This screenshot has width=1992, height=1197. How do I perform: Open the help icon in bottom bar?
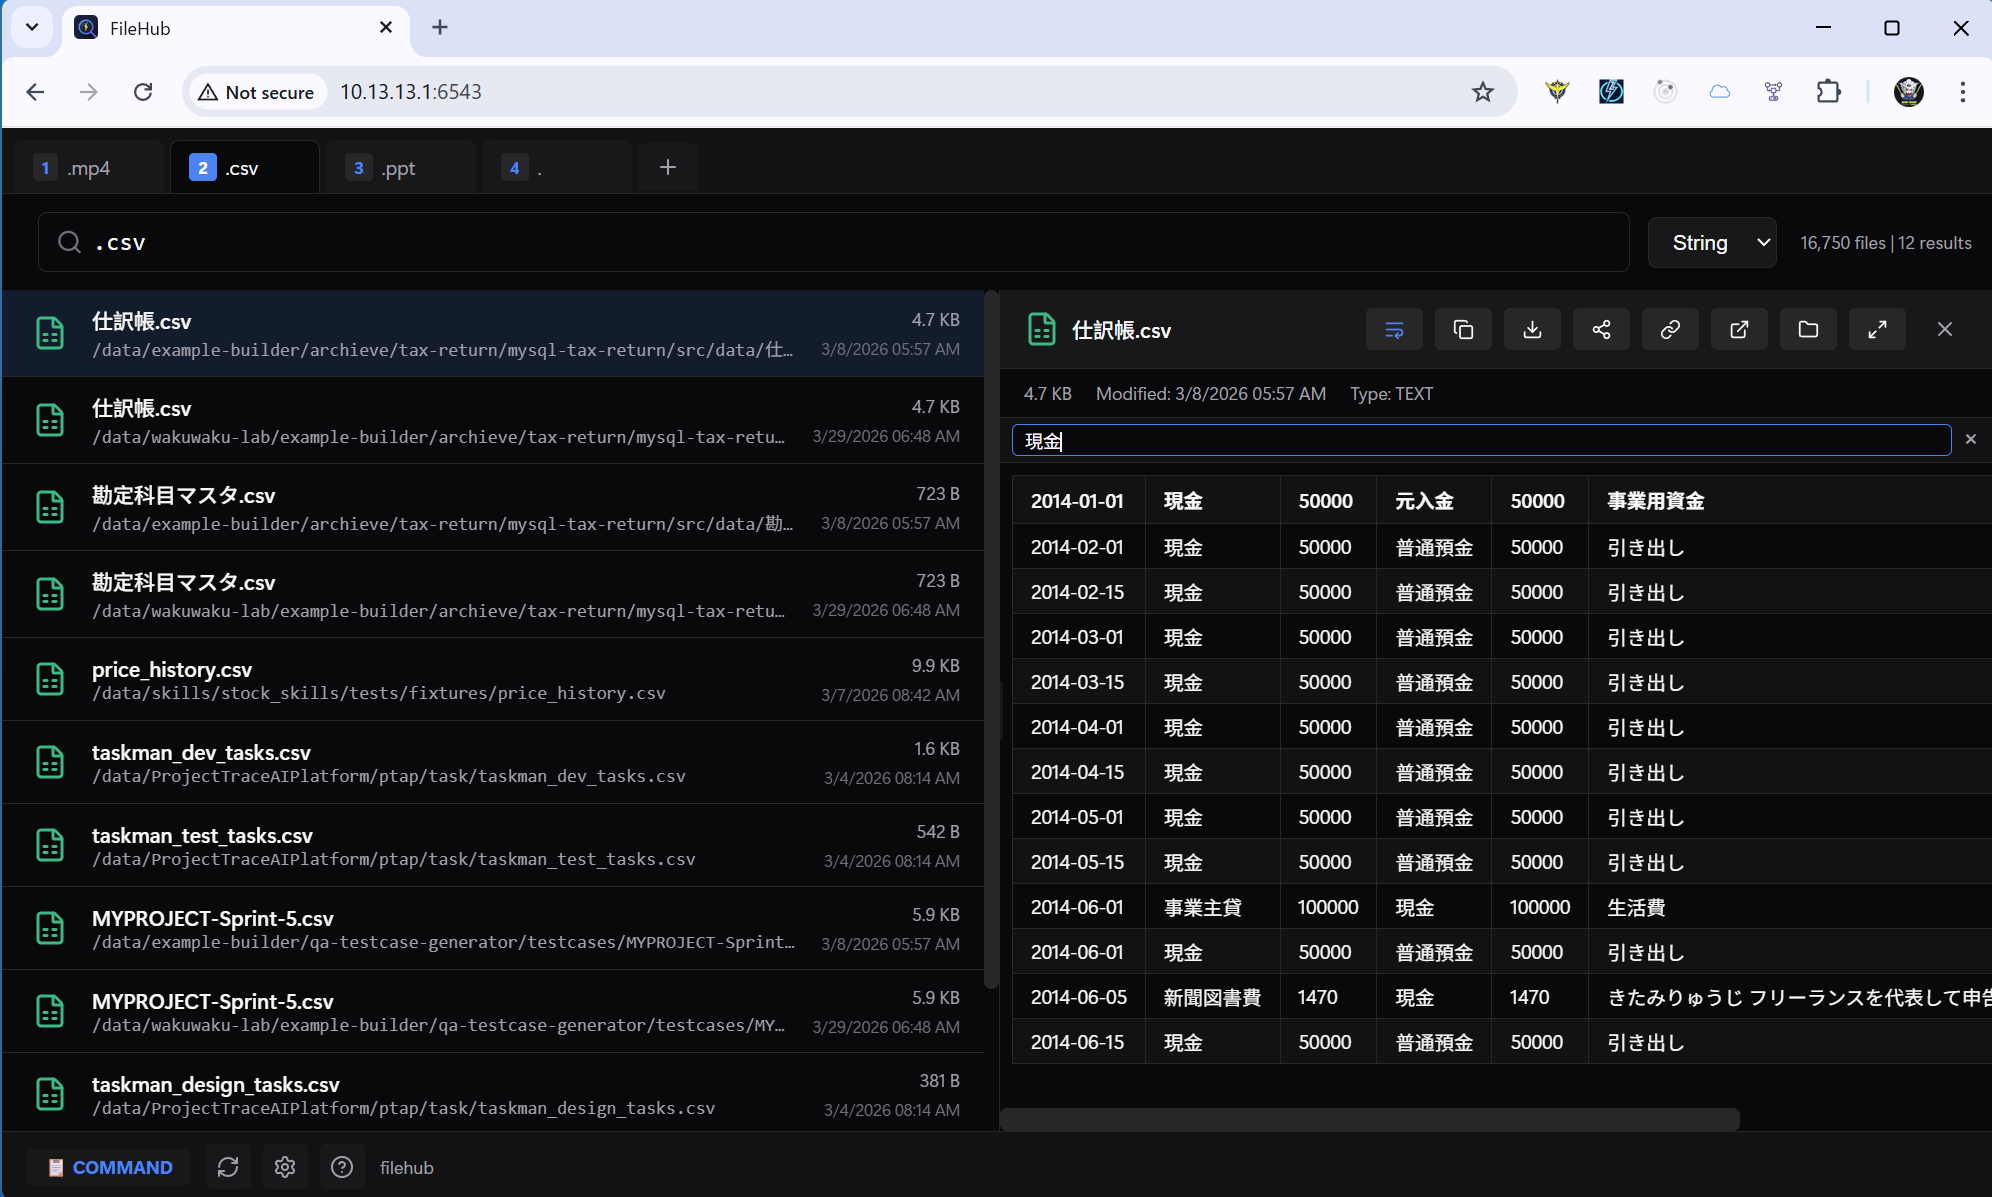[x=342, y=1167]
